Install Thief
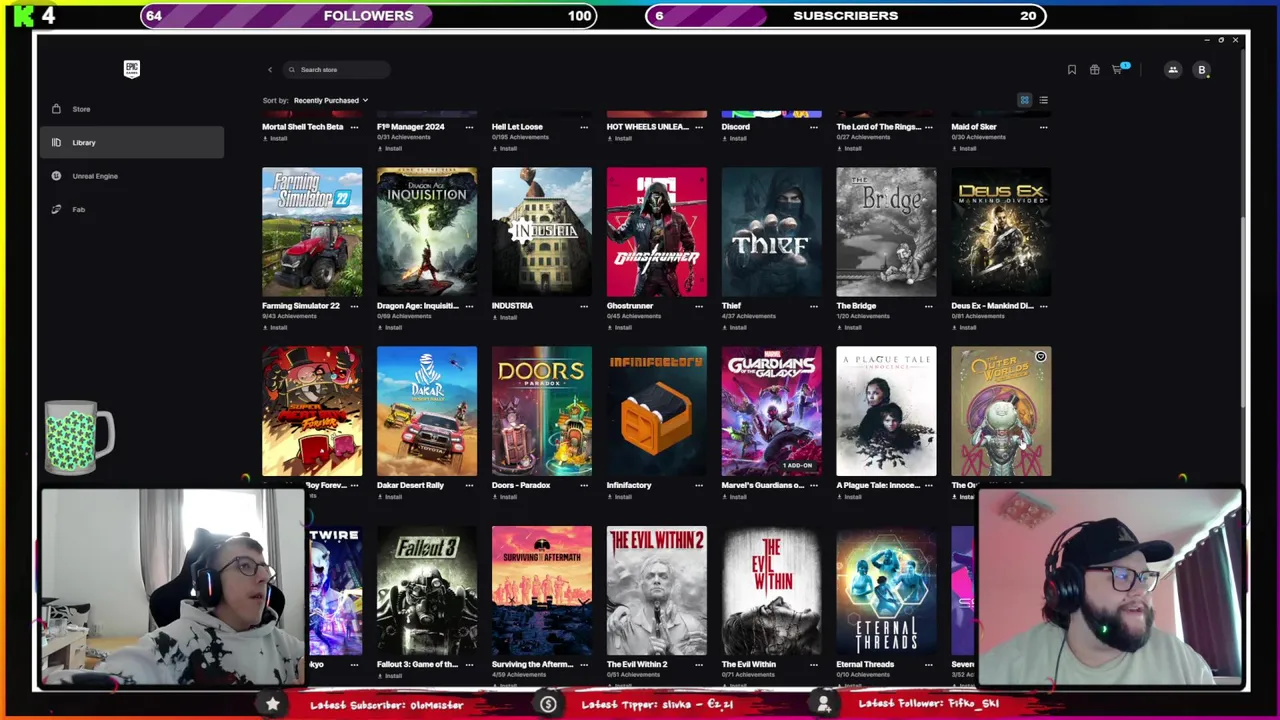 pos(734,328)
